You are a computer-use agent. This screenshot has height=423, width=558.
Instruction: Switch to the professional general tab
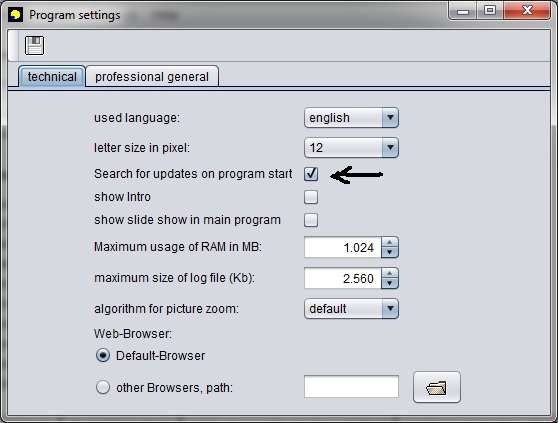[x=152, y=76]
